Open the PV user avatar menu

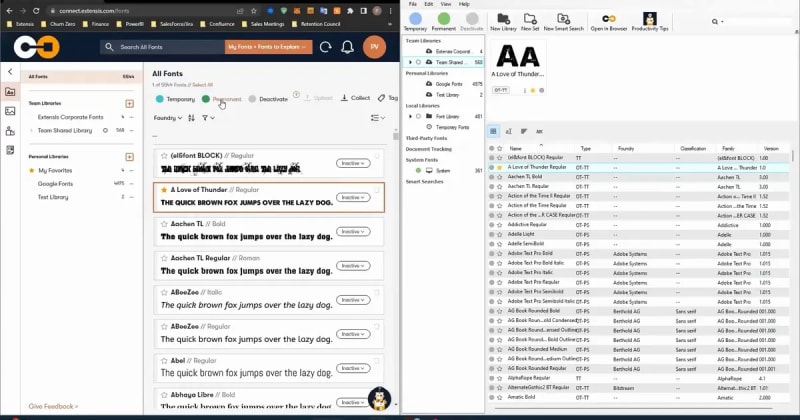tap(374, 46)
